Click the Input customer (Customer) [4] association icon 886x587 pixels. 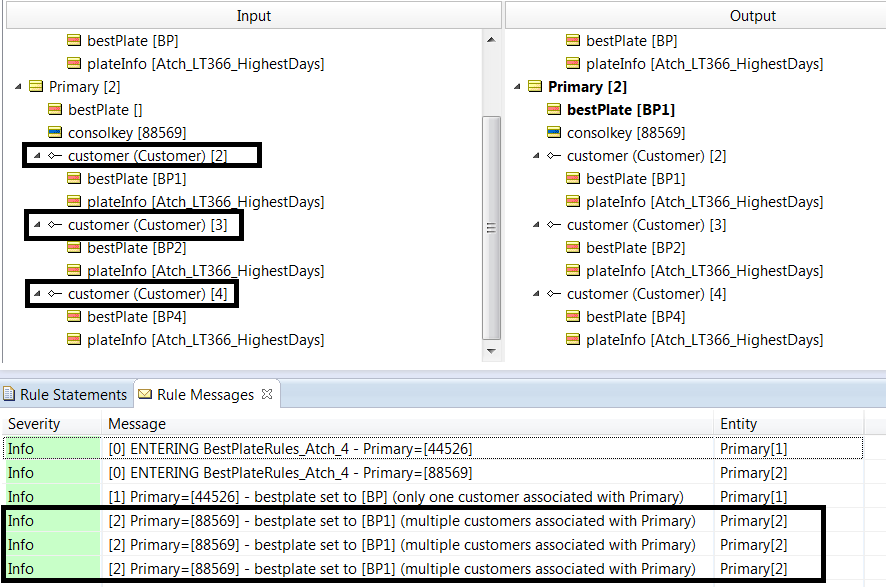pyautogui.click(x=55, y=293)
